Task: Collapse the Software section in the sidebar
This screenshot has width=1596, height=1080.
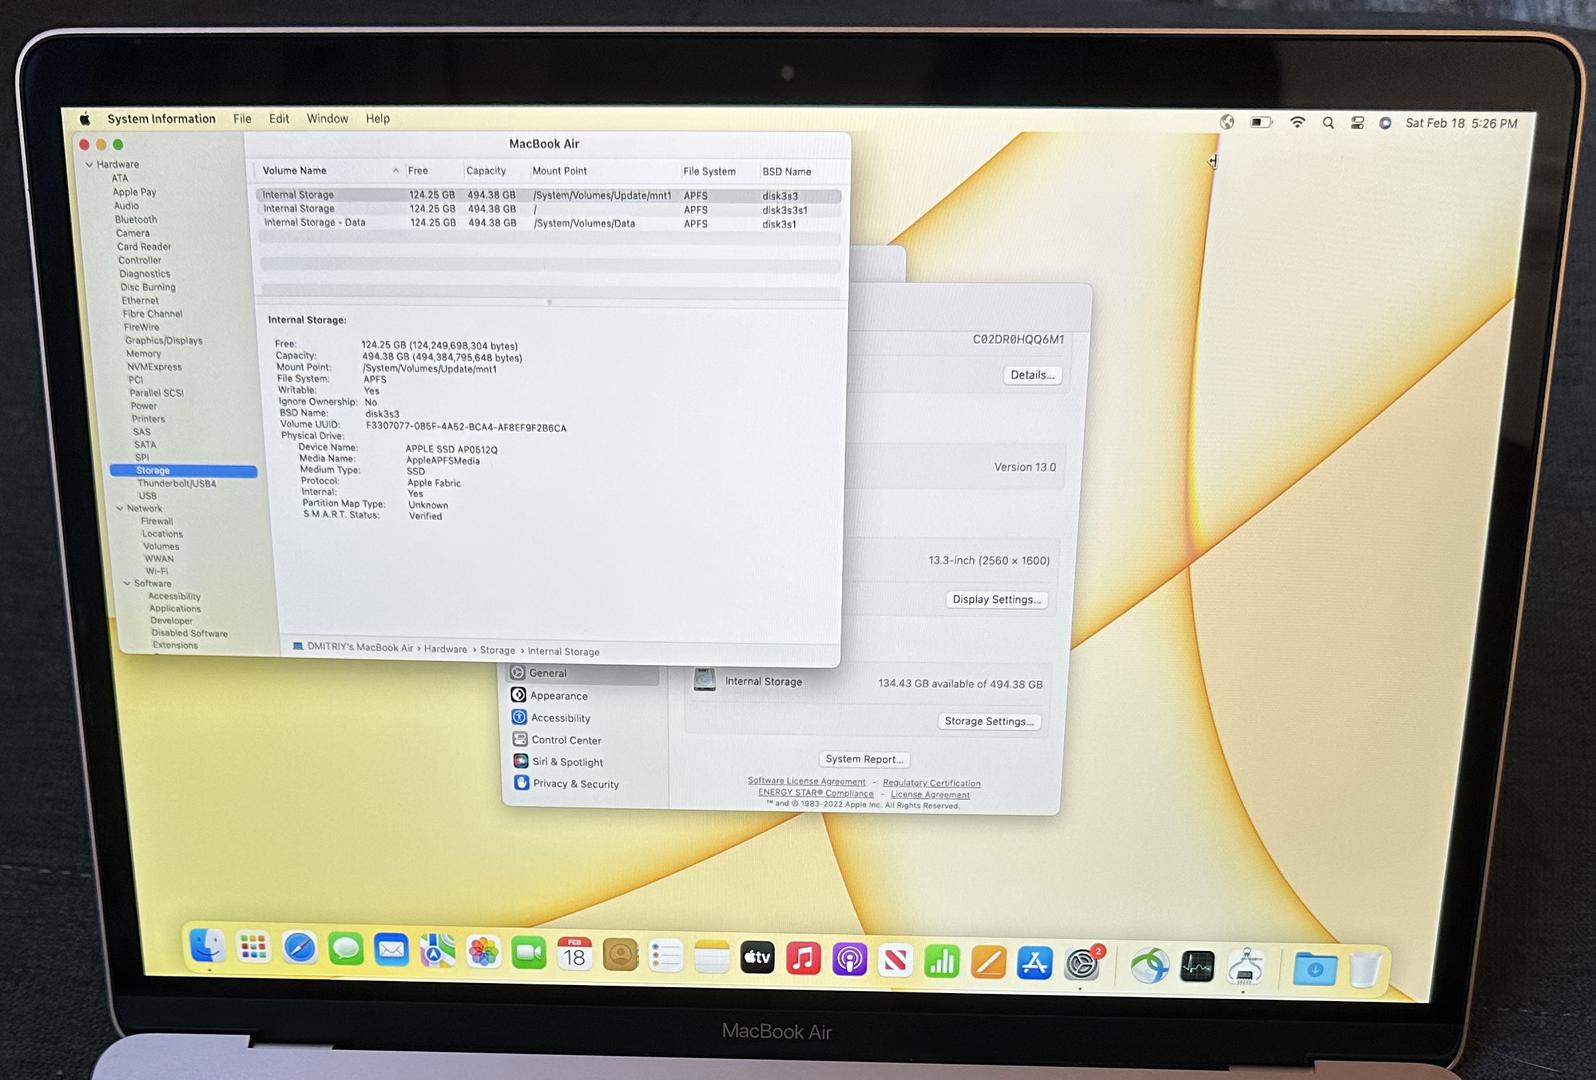Action: pyautogui.click(x=127, y=583)
